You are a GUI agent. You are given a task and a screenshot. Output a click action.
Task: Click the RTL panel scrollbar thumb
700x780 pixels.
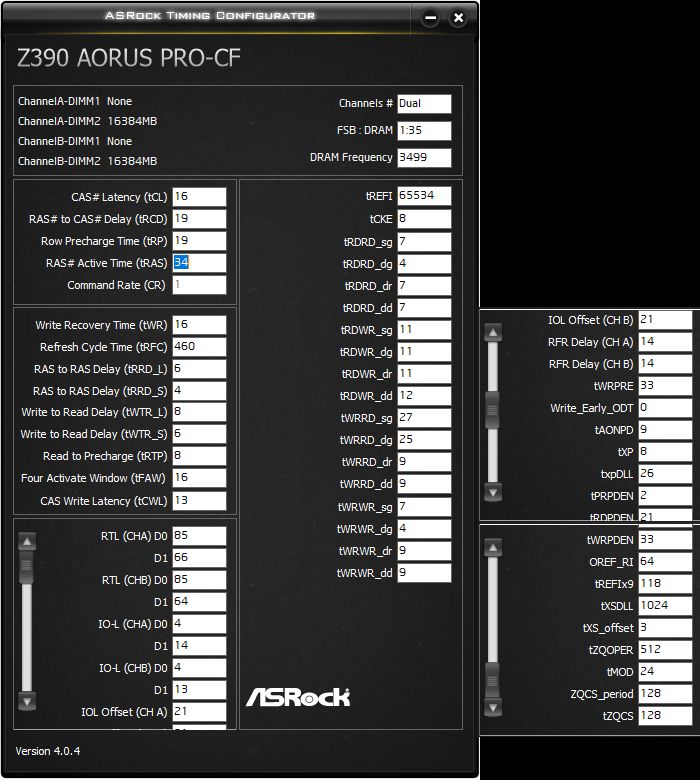click(27, 567)
